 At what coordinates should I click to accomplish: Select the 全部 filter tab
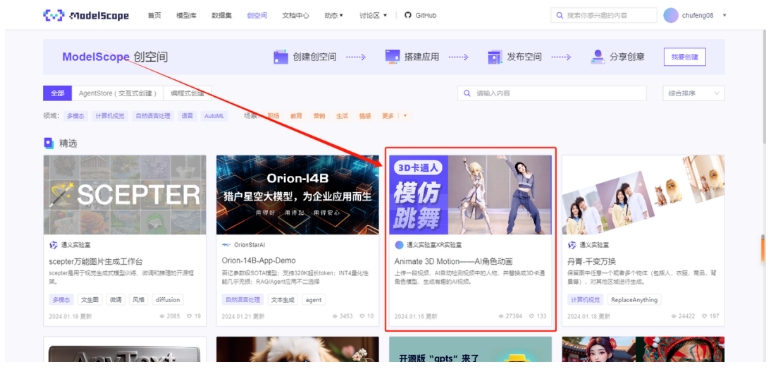point(57,93)
